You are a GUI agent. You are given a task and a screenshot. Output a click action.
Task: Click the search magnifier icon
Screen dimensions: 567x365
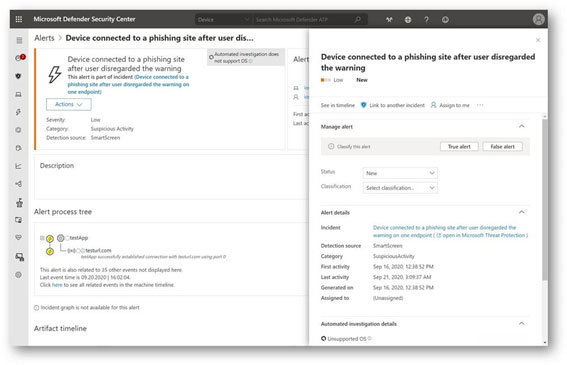[358, 20]
